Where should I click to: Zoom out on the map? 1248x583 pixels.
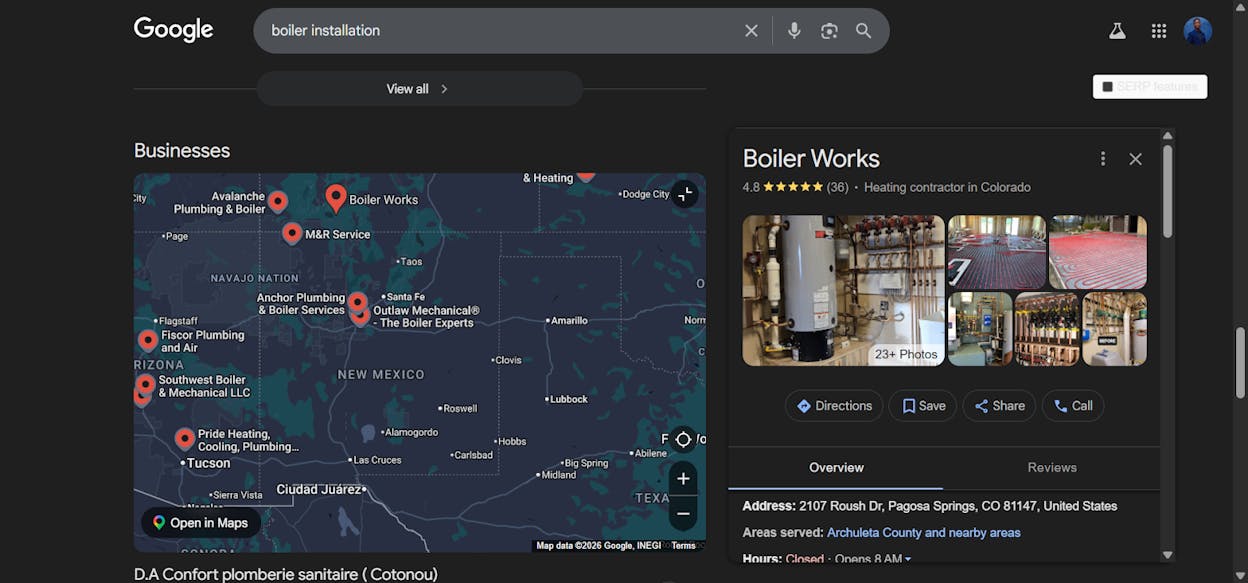(x=683, y=514)
